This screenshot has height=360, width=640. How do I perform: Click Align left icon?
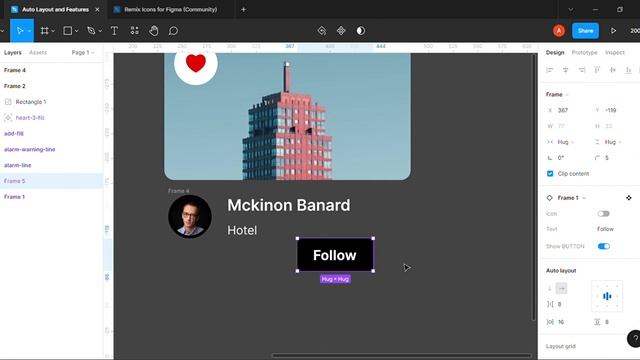549,70
